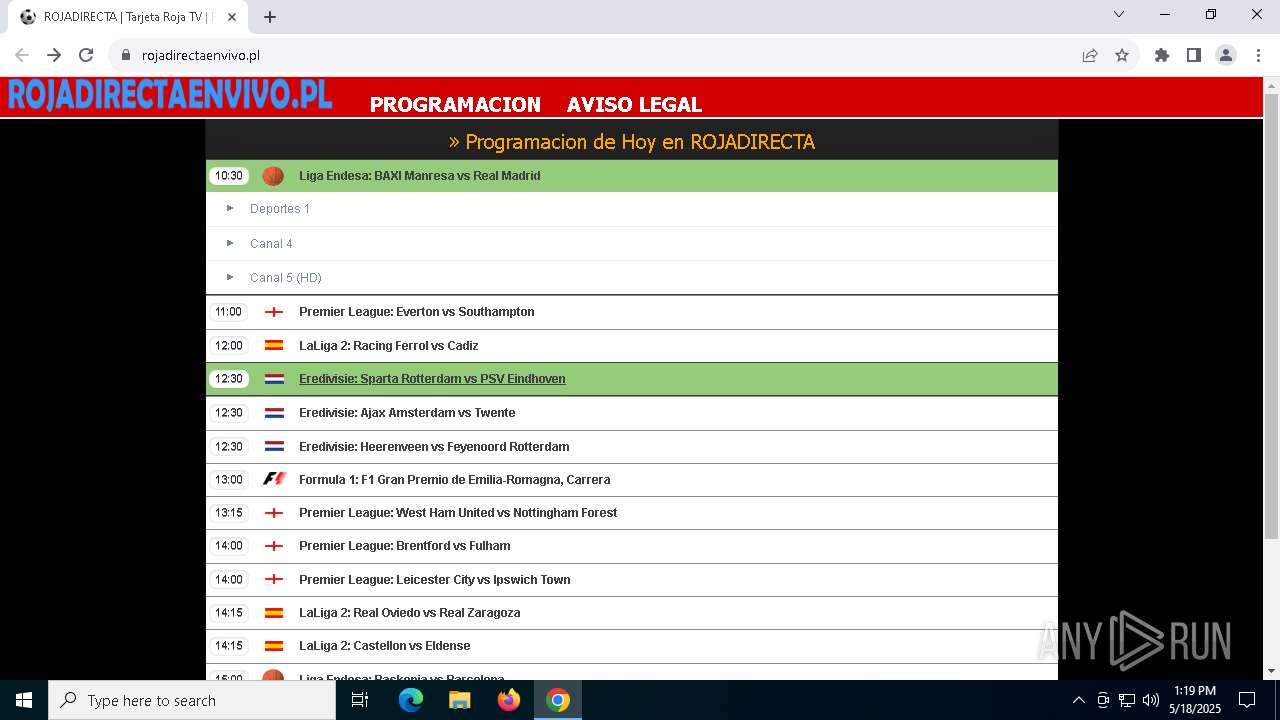Go back using the browser back arrow

(22, 55)
